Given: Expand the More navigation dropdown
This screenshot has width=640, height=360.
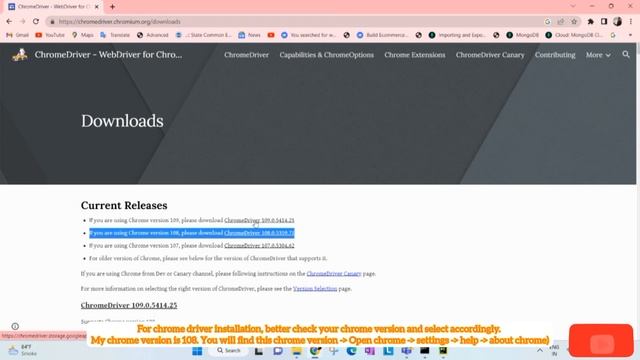Looking at the screenshot, I should click(598, 55).
